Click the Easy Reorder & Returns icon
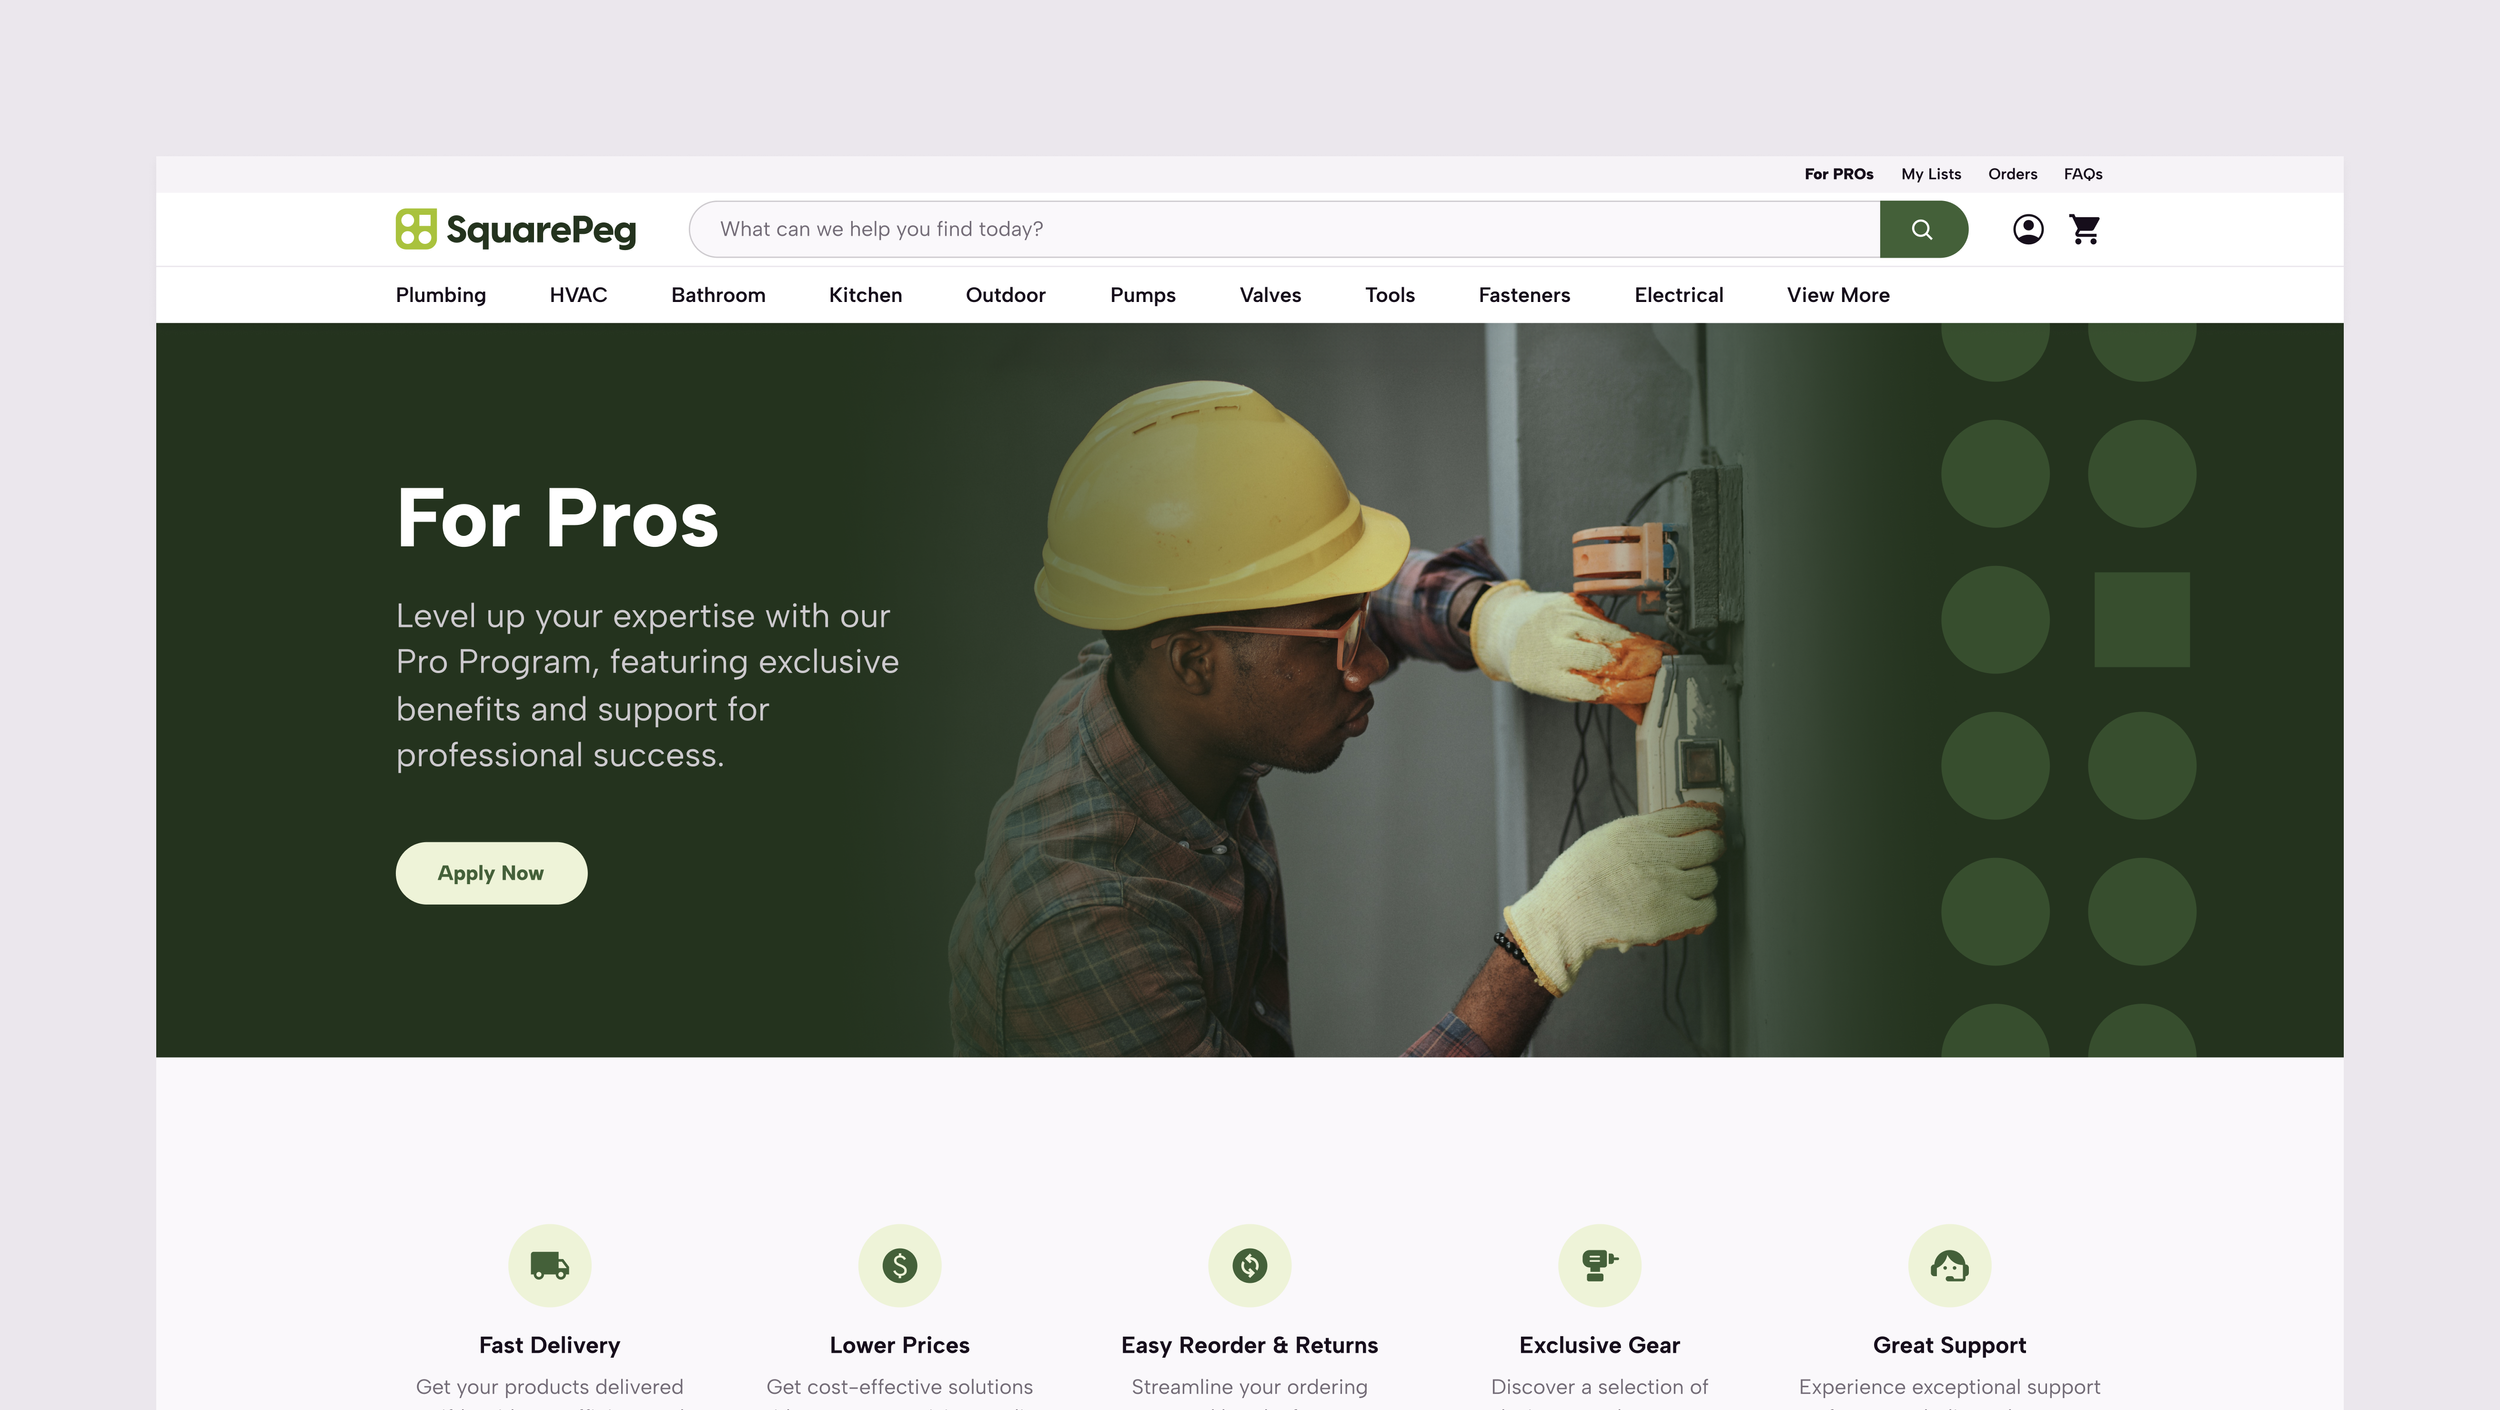 coord(1250,1265)
